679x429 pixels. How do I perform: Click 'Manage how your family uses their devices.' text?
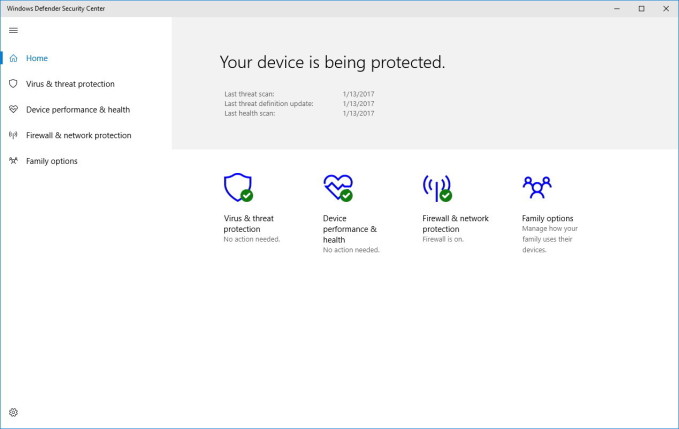(550, 239)
